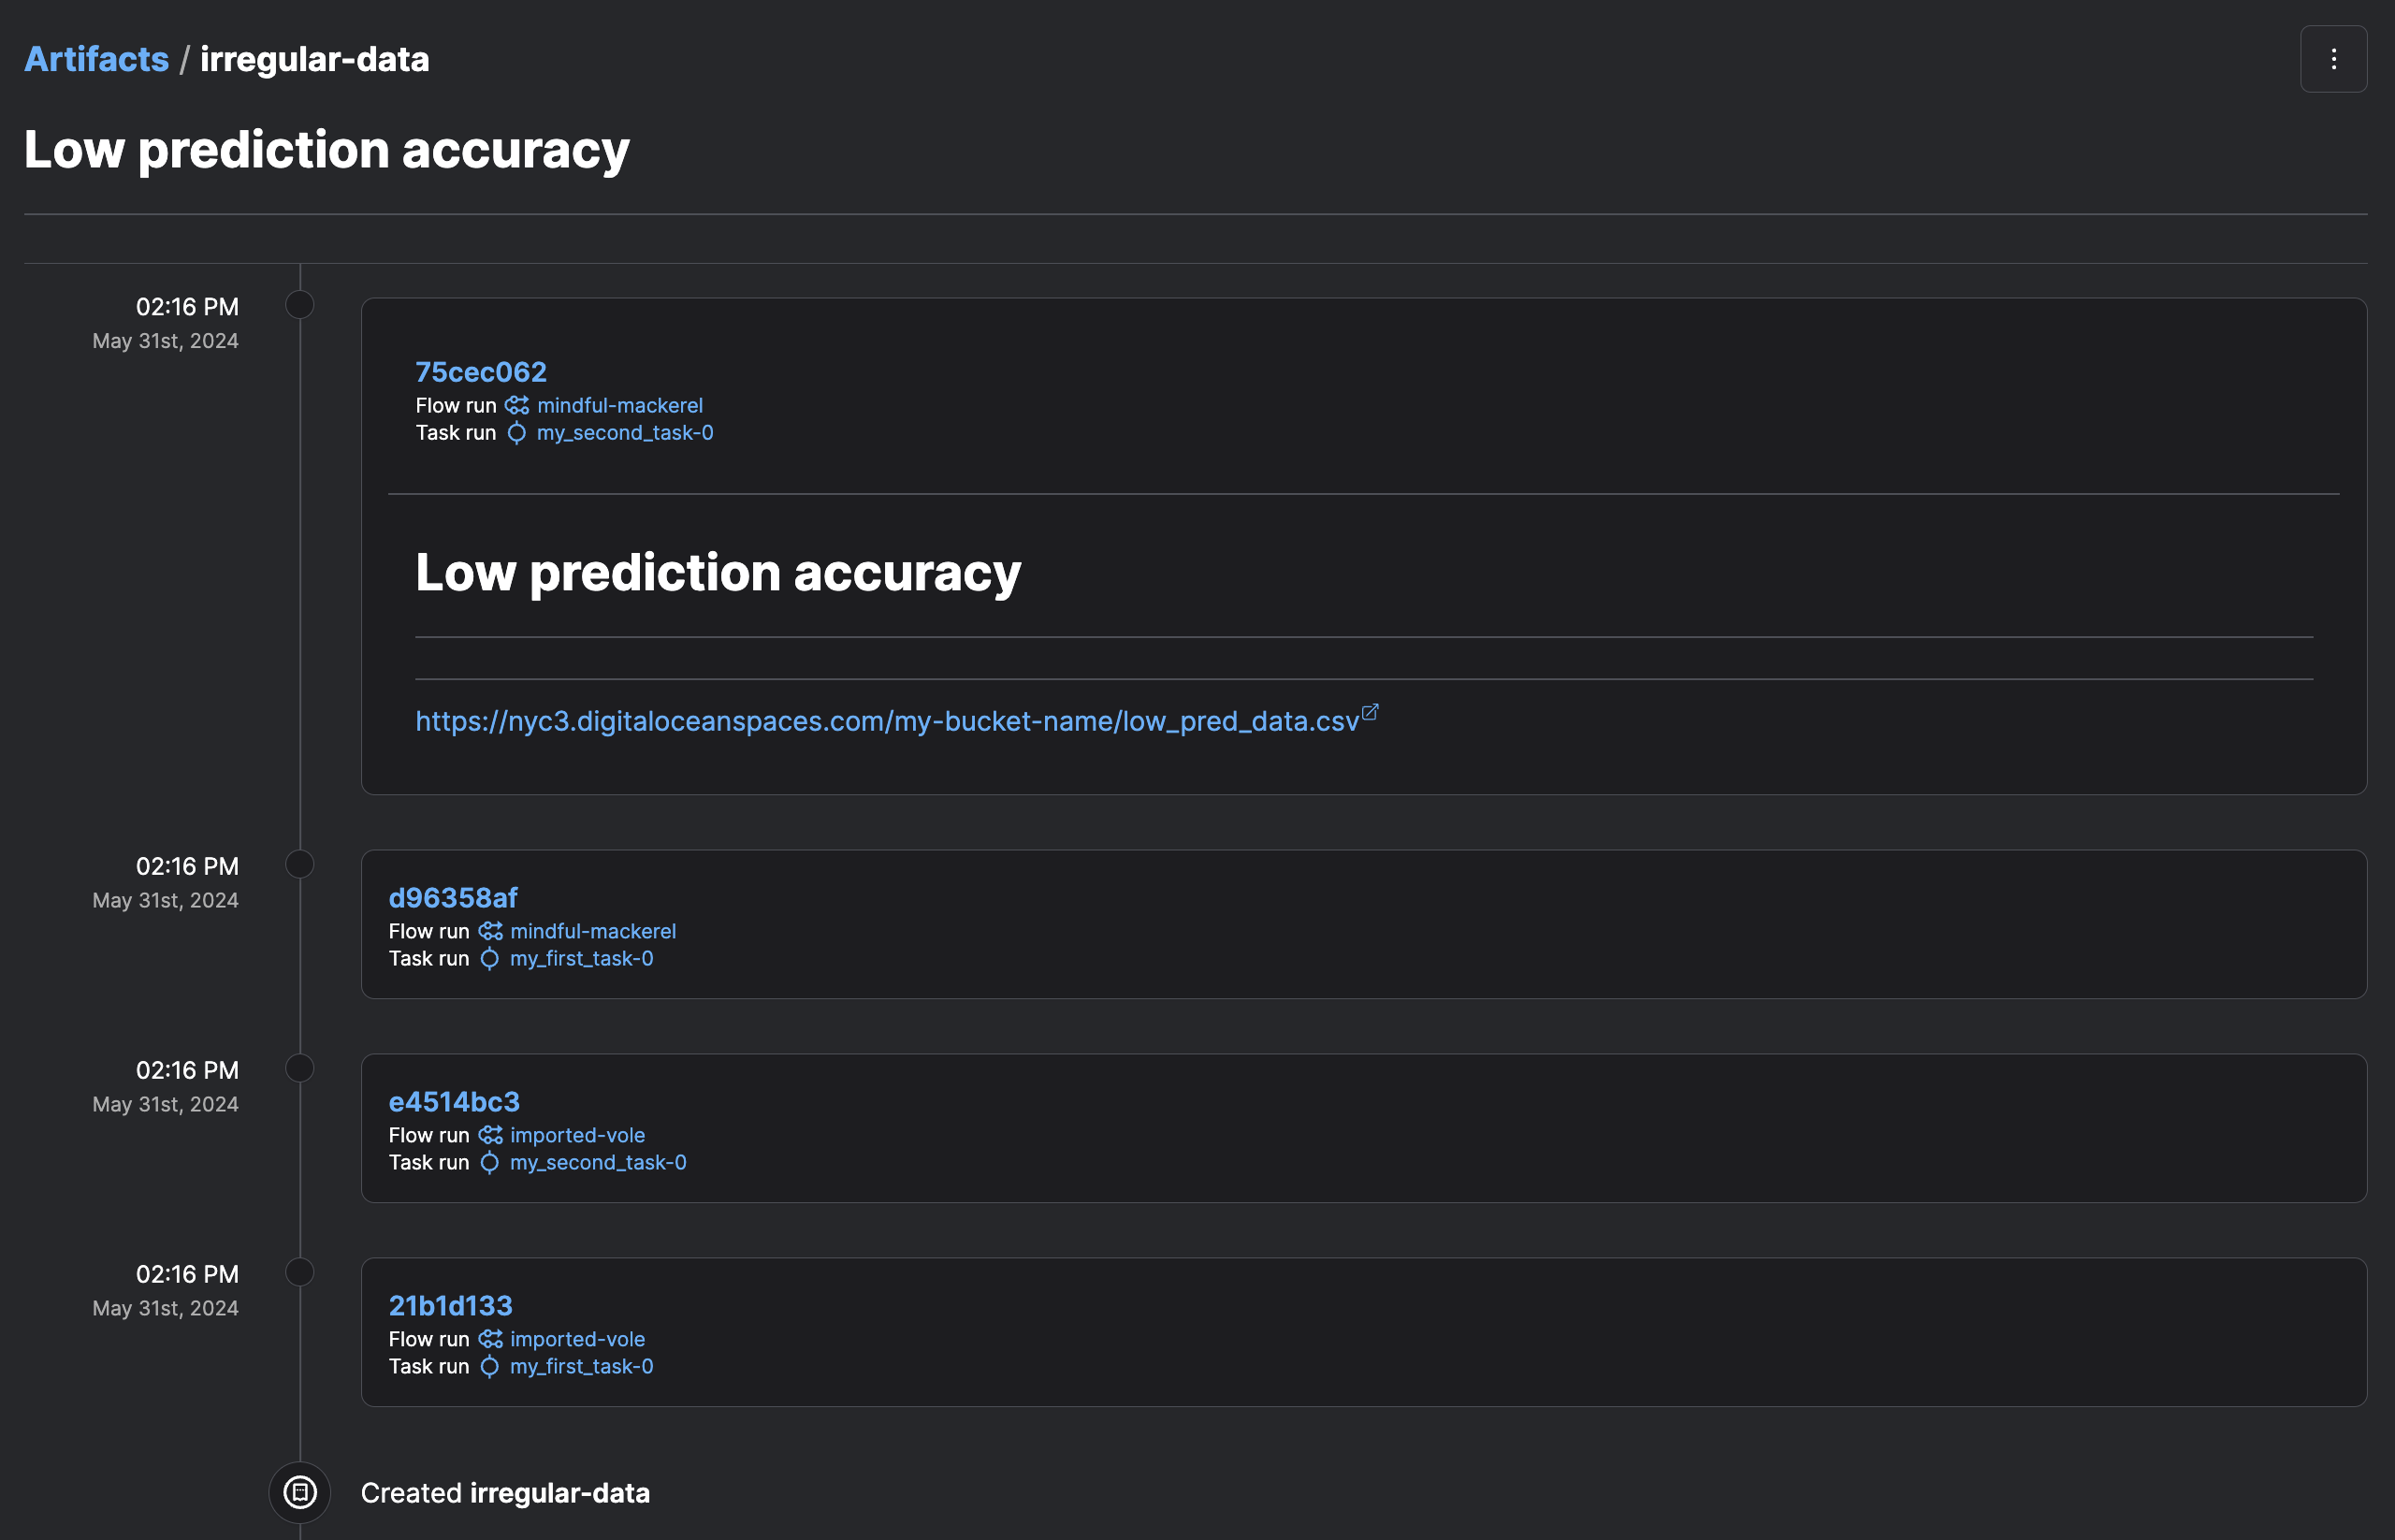
Task: Click the artifact icon beside Created irregular-data
Action: (x=300, y=1492)
